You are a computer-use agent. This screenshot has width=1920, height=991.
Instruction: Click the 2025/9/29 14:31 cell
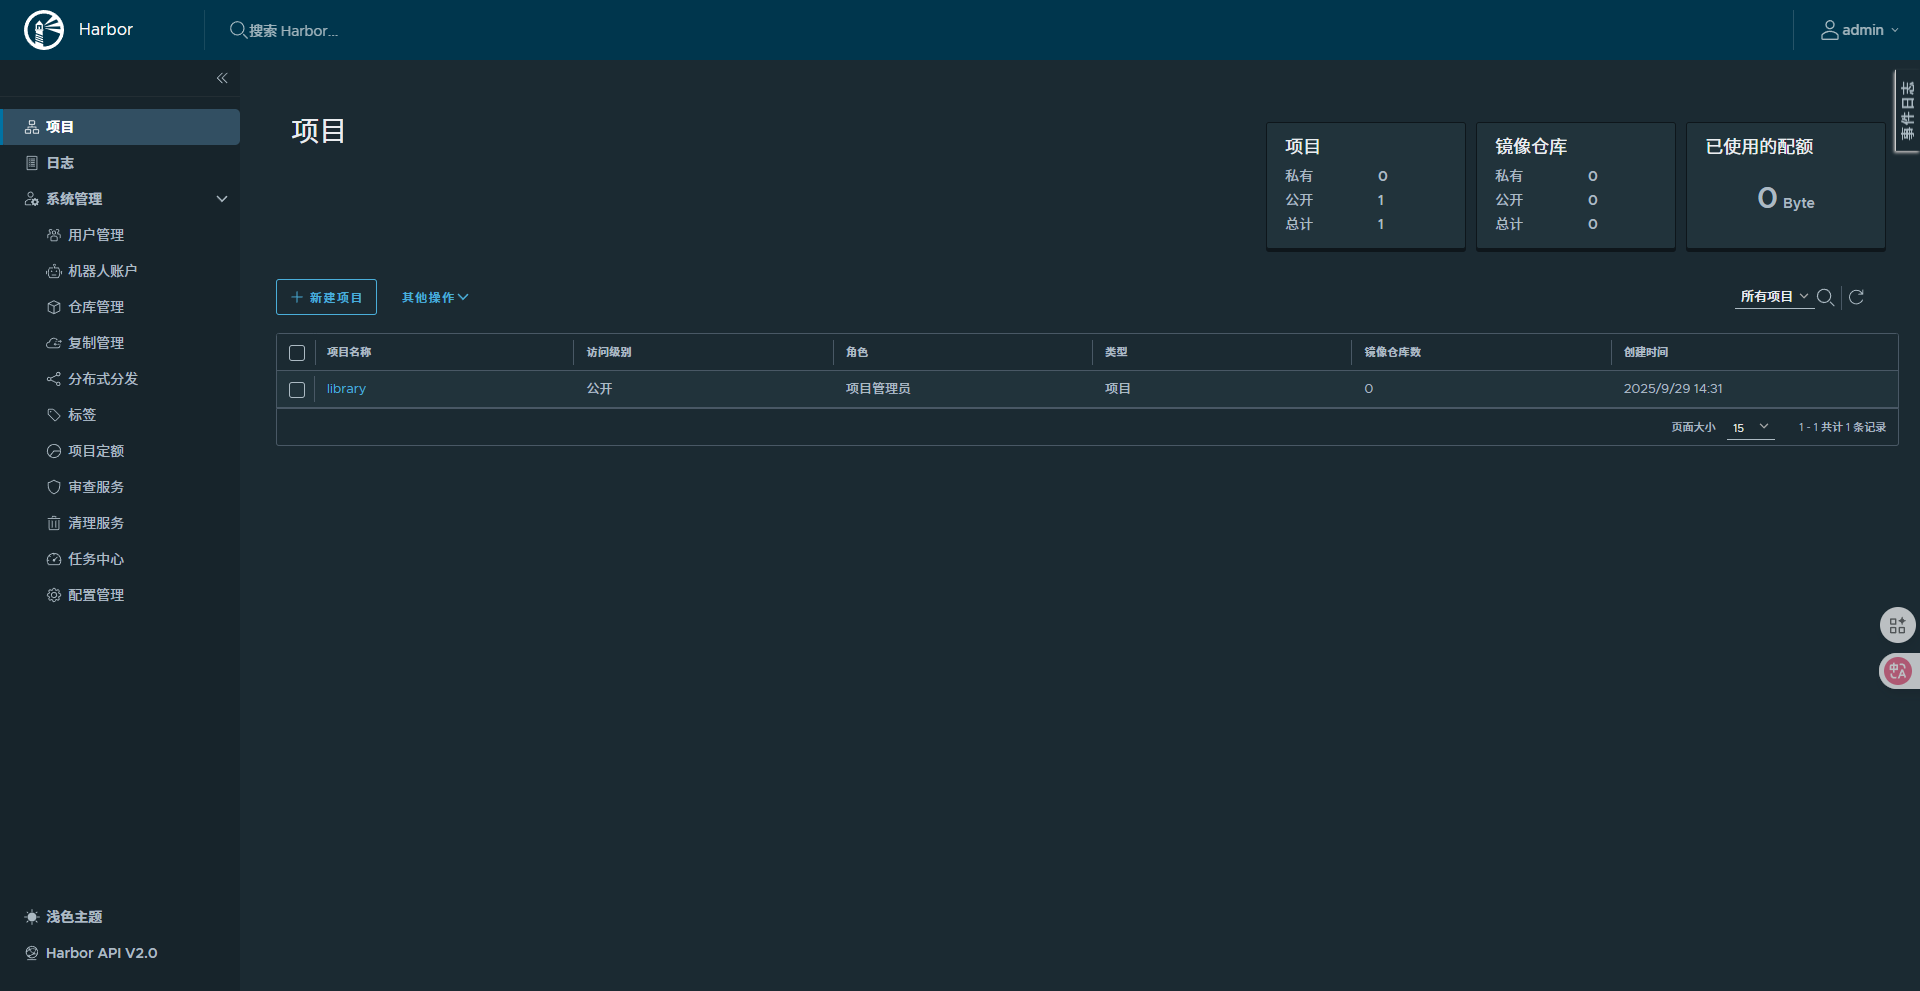pos(1673,389)
